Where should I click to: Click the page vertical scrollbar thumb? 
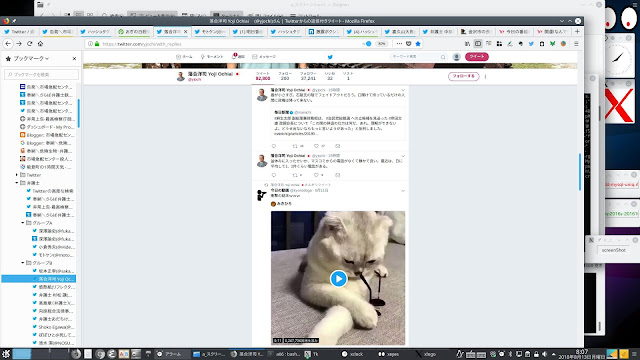(x=580, y=171)
